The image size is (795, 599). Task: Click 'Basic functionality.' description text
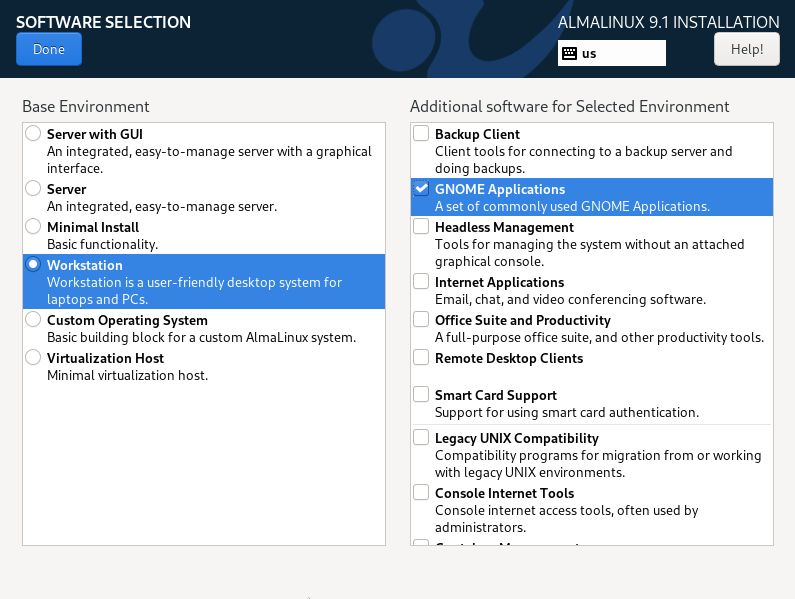pos(102,244)
